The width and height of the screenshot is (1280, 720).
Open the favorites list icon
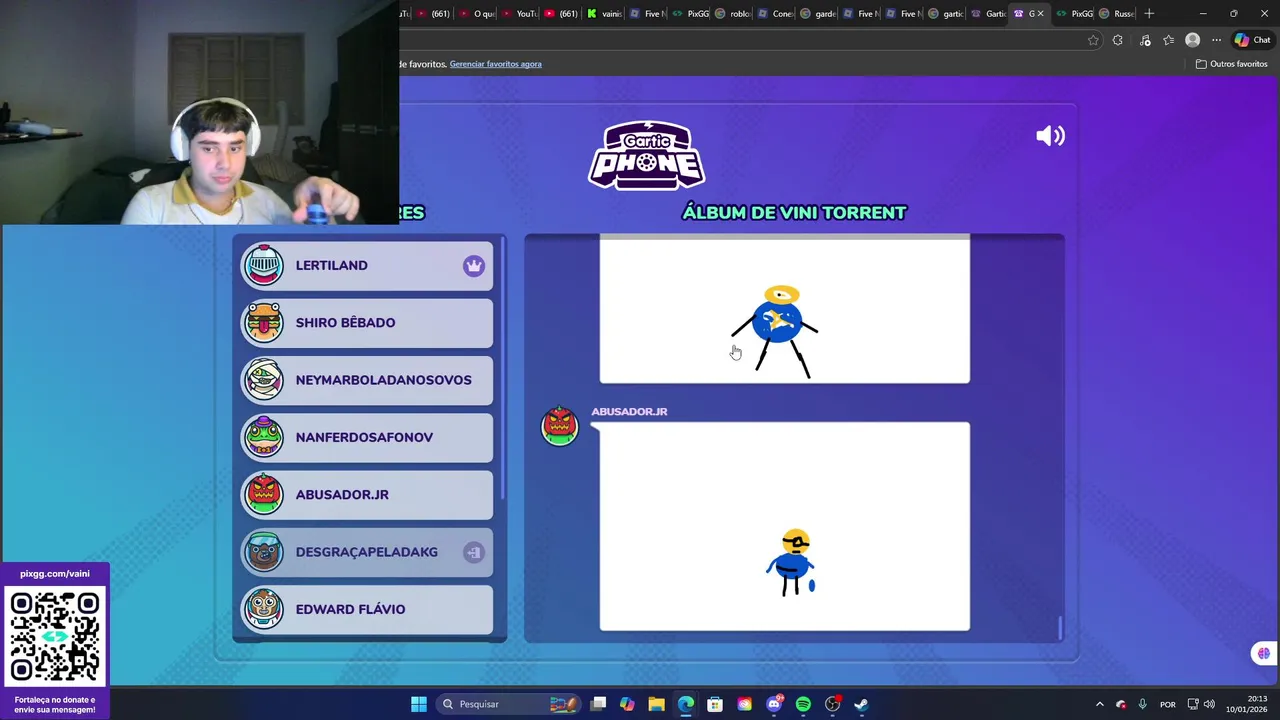point(1168,40)
